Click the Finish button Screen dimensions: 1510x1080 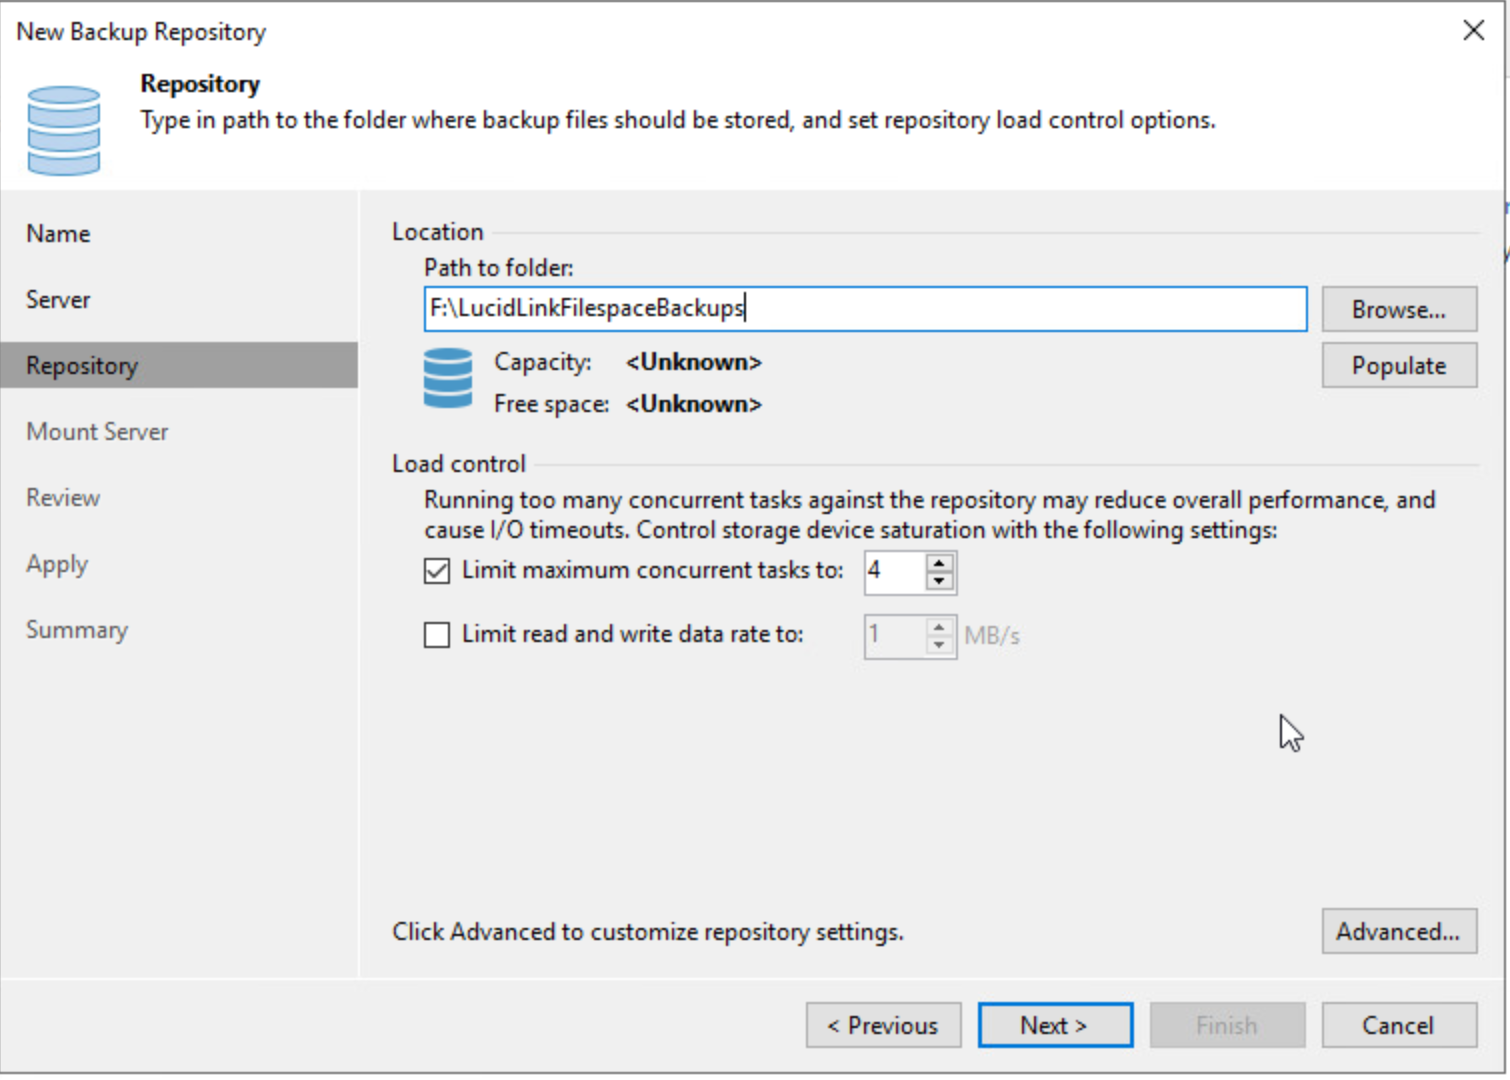click(1227, 1025)
